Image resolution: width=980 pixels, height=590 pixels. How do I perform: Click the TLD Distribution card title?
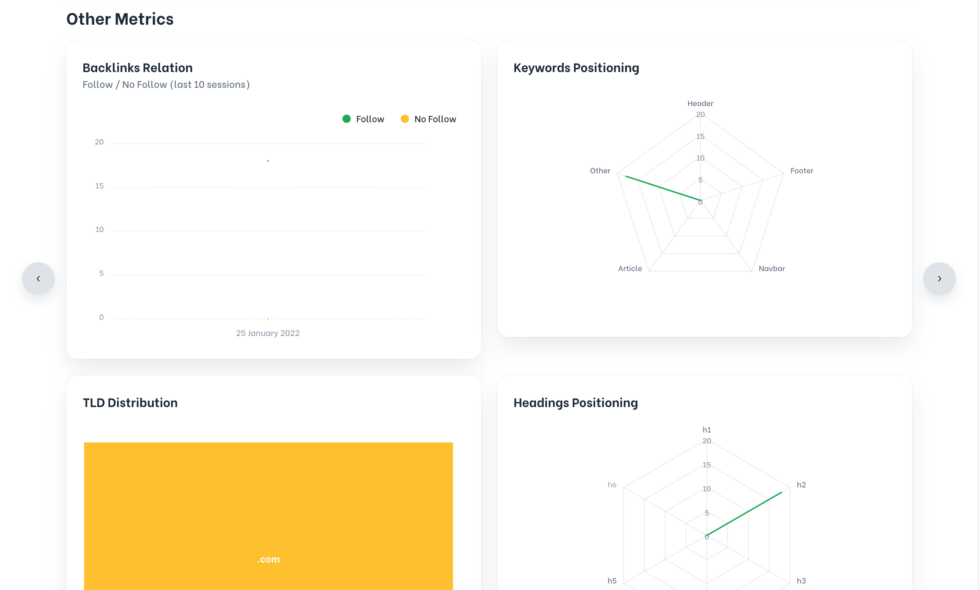[130, 402]
